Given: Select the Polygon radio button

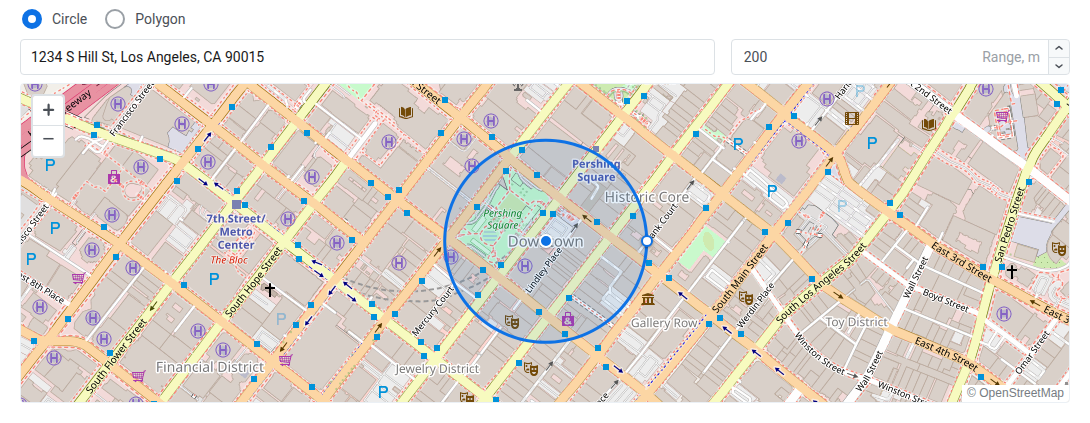Looking at the screenshot, I should tap(115, 19).
